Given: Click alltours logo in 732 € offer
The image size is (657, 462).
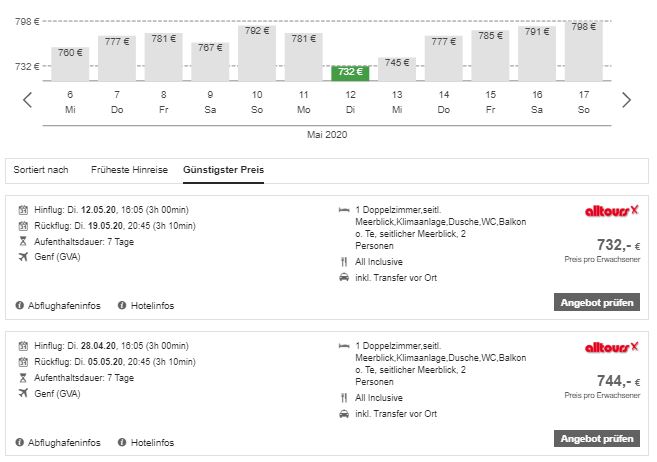Looking at the screenshot, I should point(612,212).
